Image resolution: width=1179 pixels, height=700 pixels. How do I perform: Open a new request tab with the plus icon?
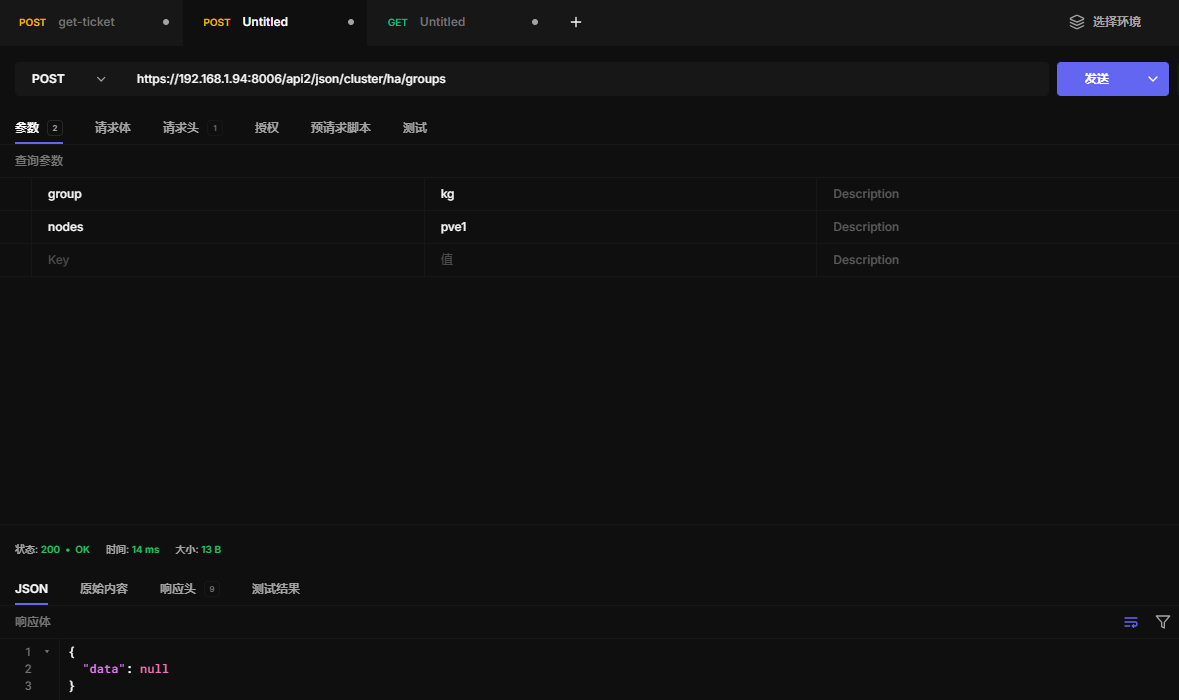(576, 22)
